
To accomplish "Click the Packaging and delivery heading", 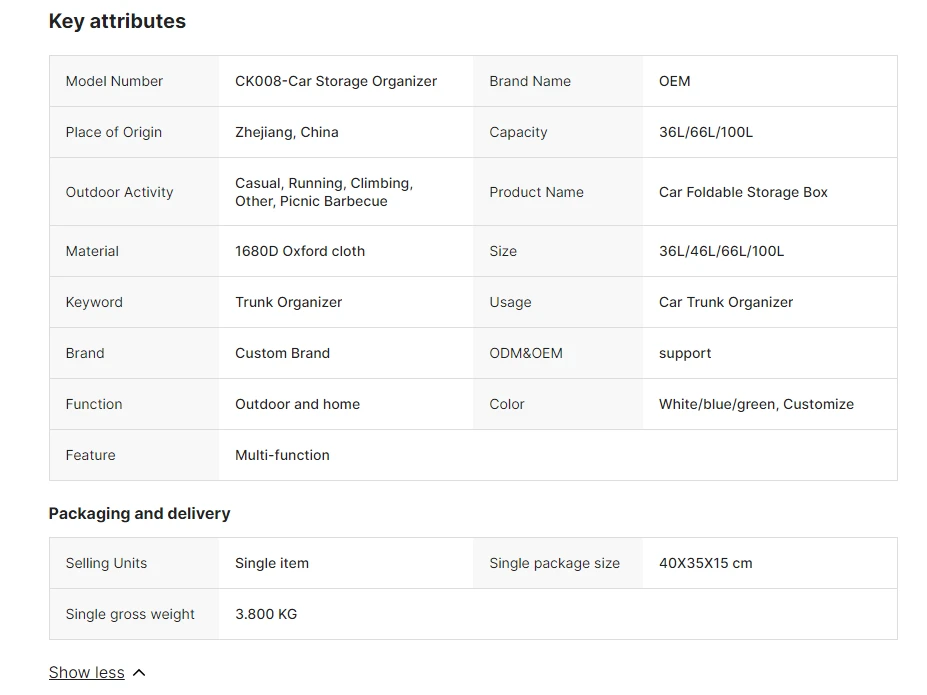I will [140, 514].
